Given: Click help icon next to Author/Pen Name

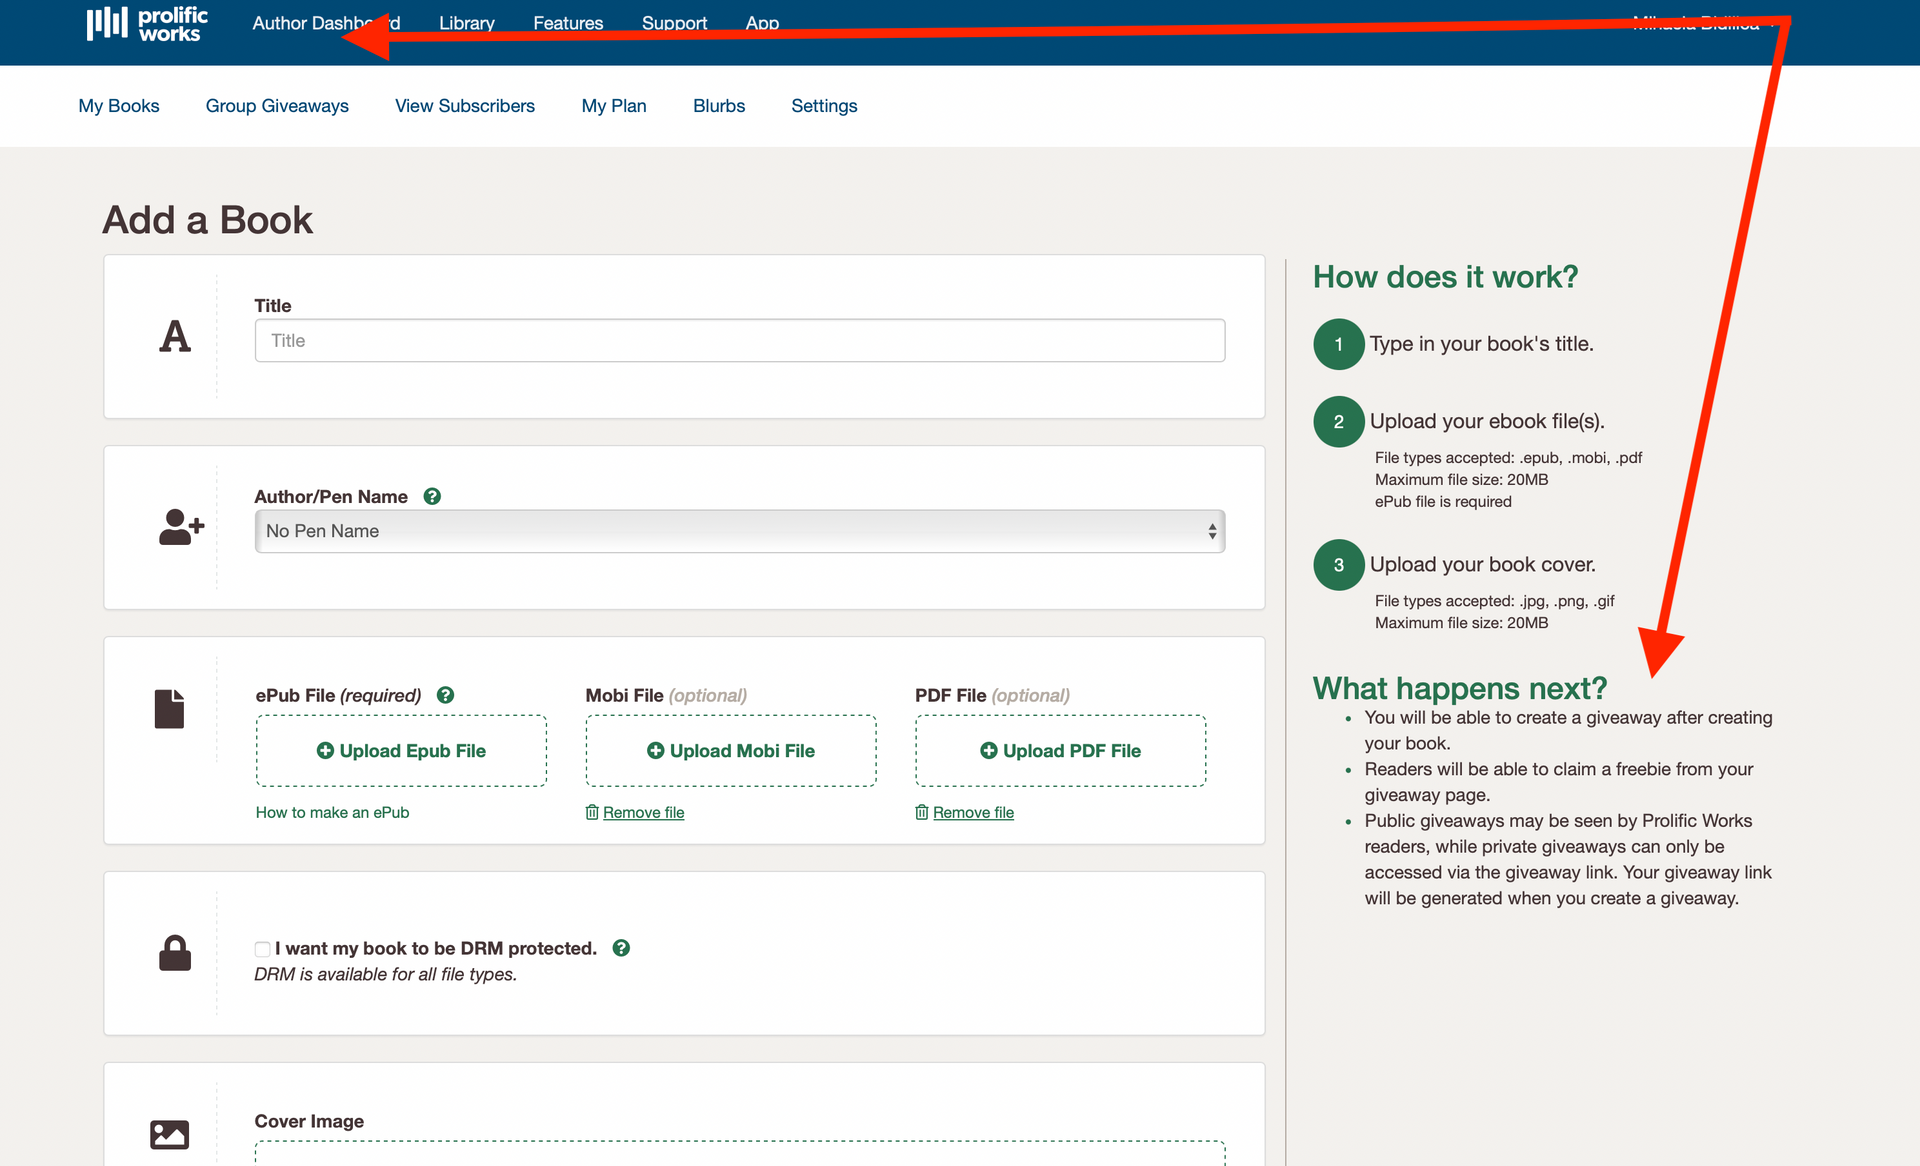Looking at the screenshot, I should click(x=432, y=496).
